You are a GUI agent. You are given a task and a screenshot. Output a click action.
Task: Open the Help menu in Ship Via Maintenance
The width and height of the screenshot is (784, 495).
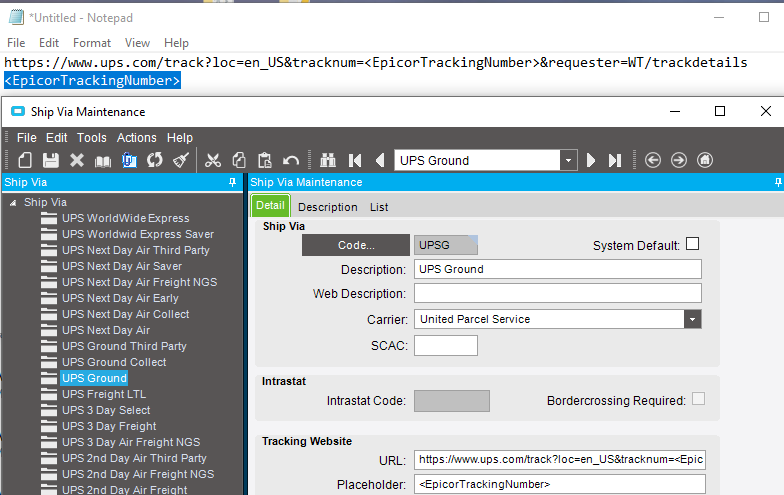pos(180,138)
